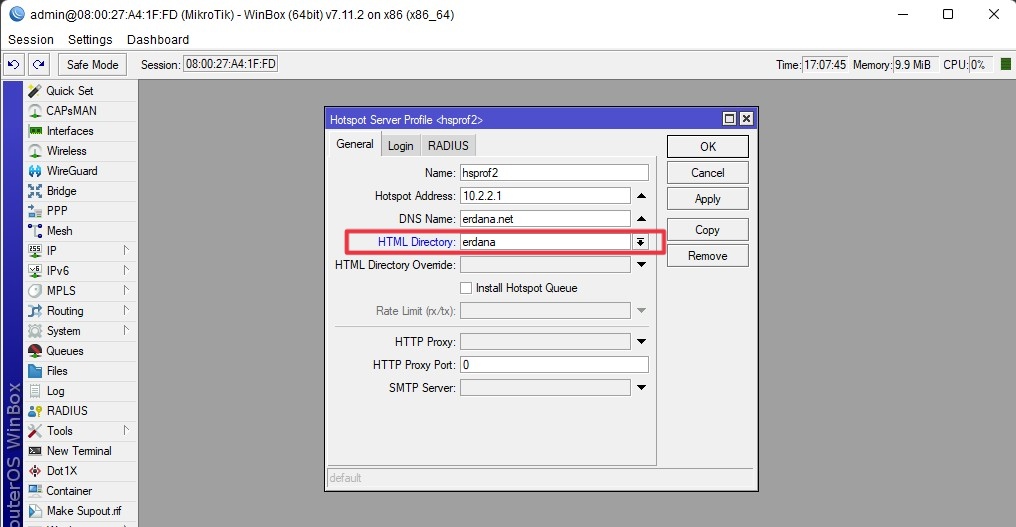Open the Queues menu item
The width and height of the screenshot is (1016, 527).
pos(65,351)
